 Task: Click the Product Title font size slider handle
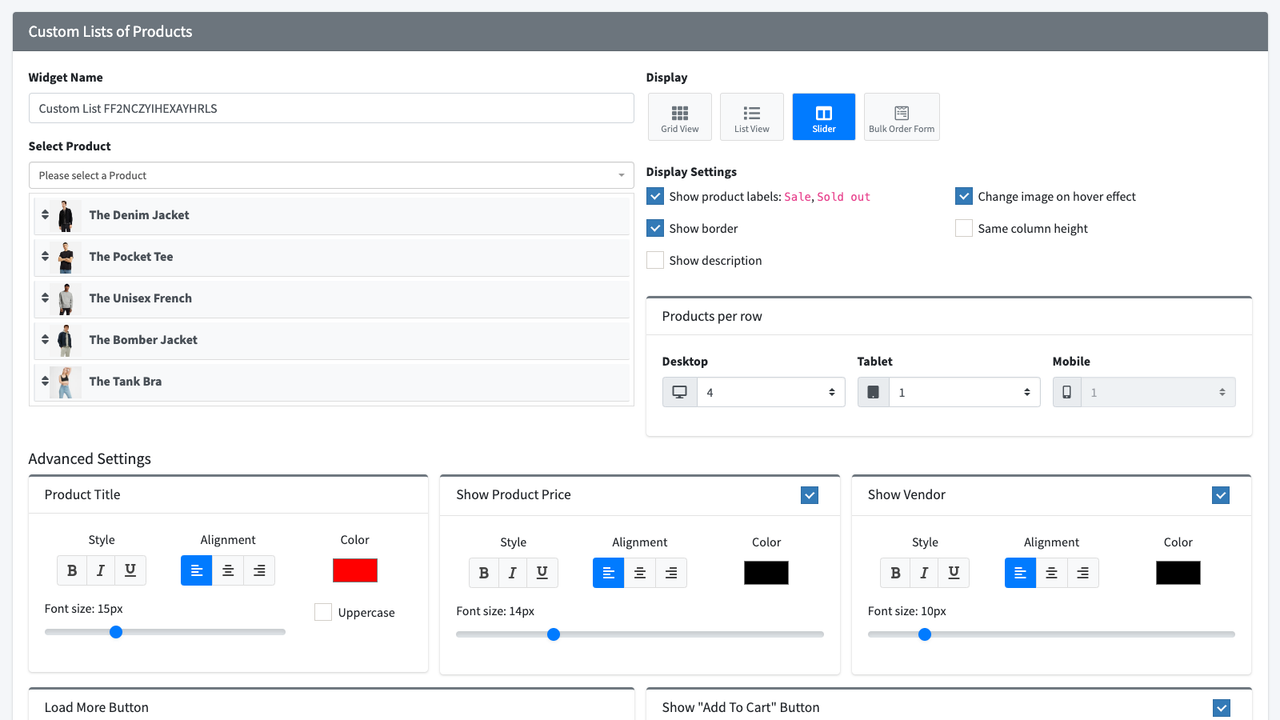116,632
